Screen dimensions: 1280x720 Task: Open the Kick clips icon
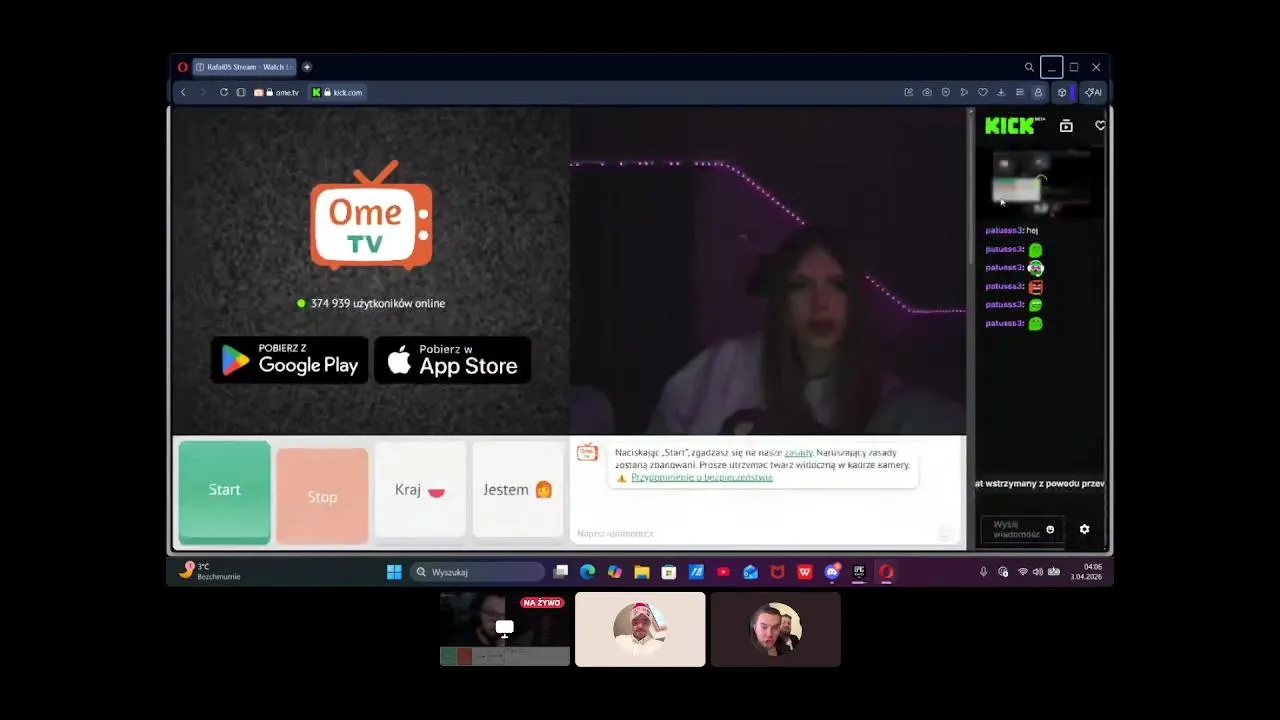pos(1066,126)
